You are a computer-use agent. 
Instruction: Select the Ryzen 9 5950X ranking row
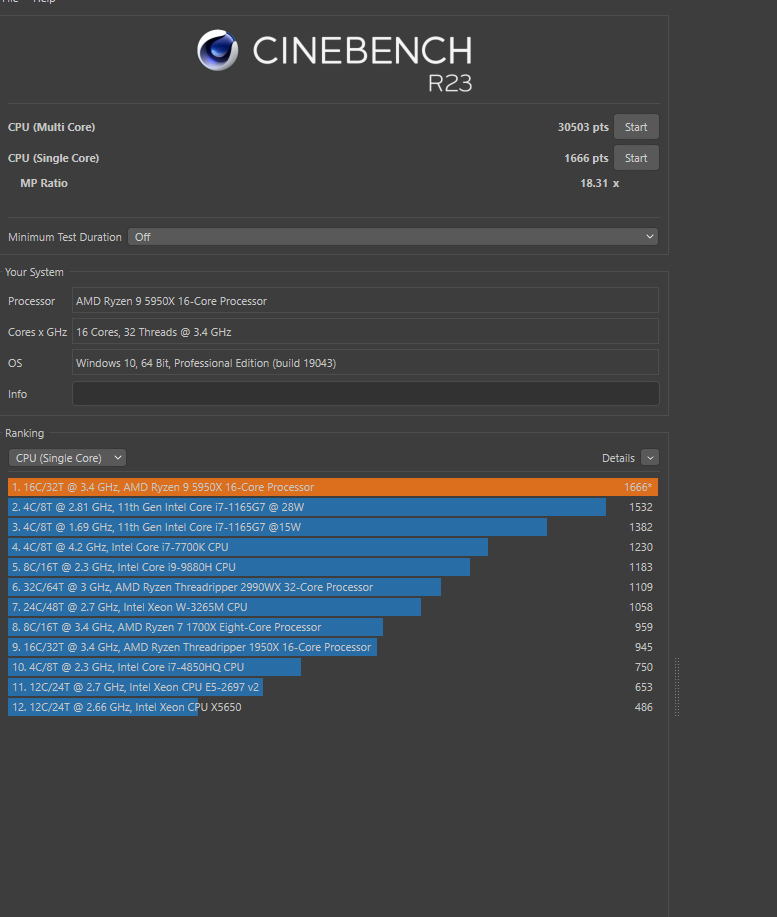point(333,487)
